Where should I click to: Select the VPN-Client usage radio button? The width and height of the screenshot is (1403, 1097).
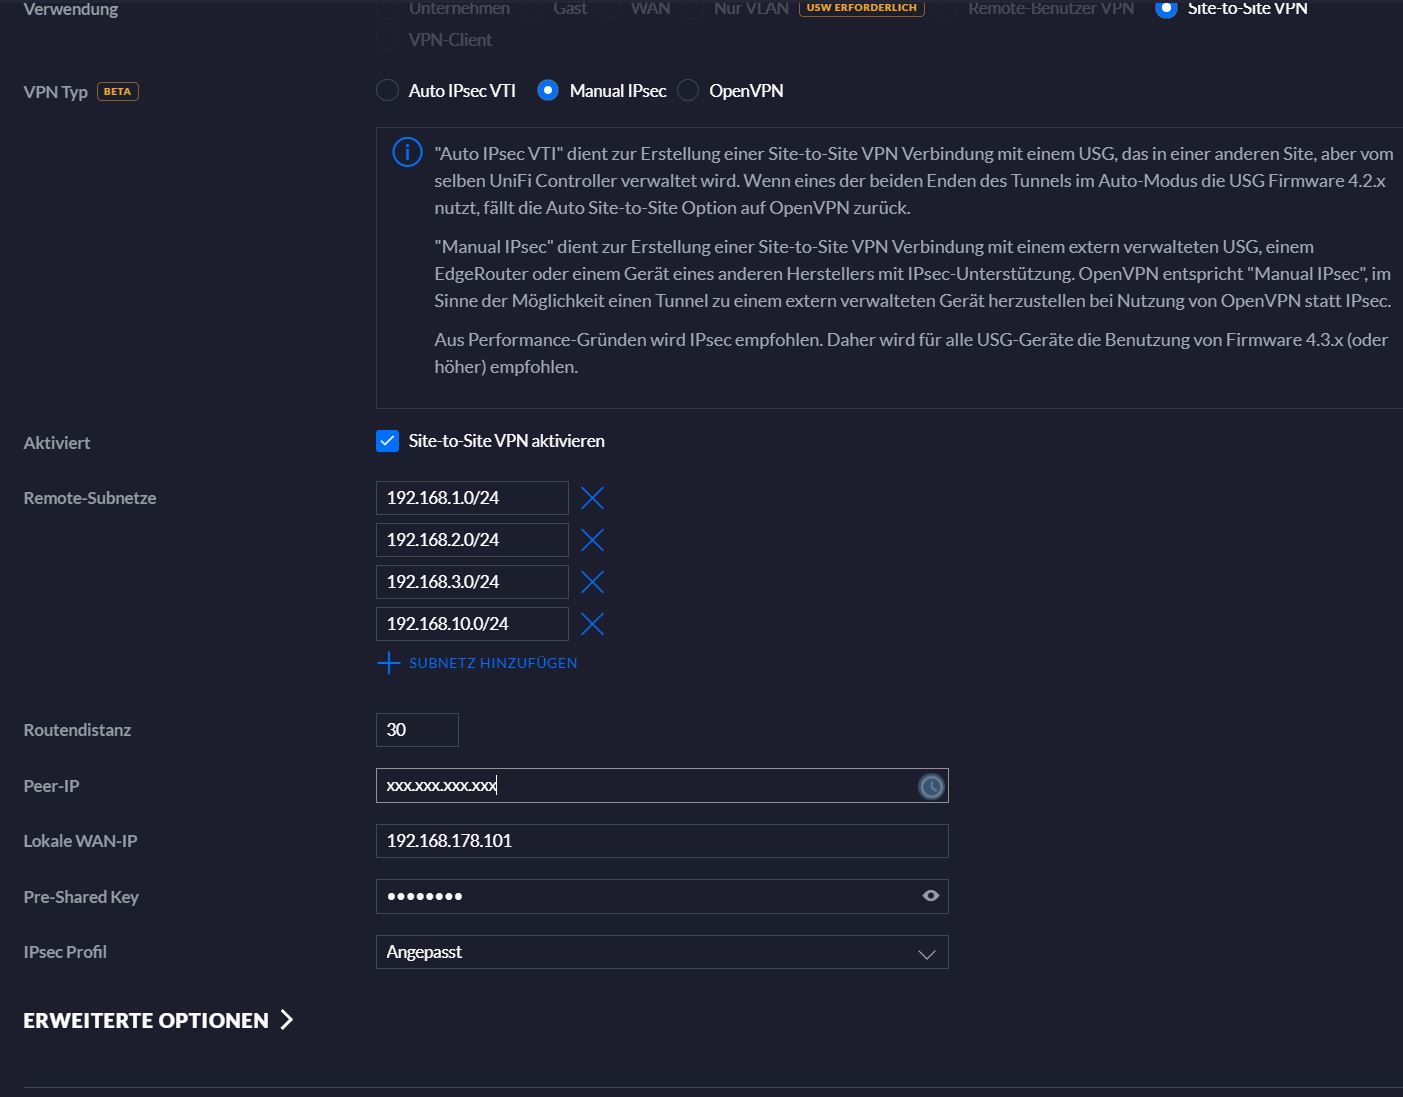click(387, 40)
